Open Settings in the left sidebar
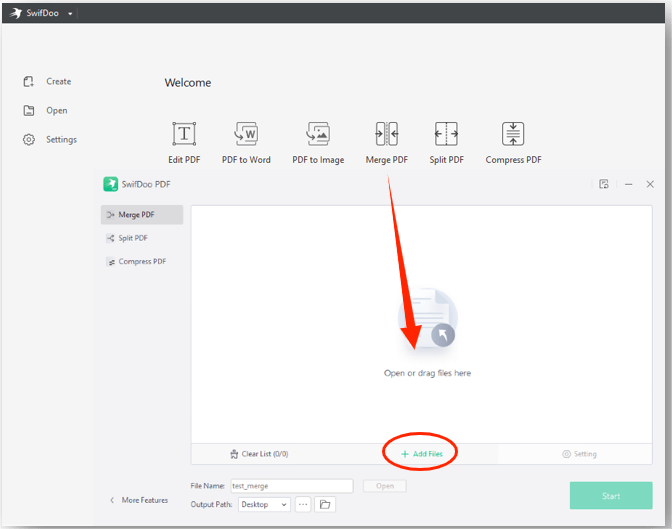This screenshot has width=672, height=529. (50, 140)
